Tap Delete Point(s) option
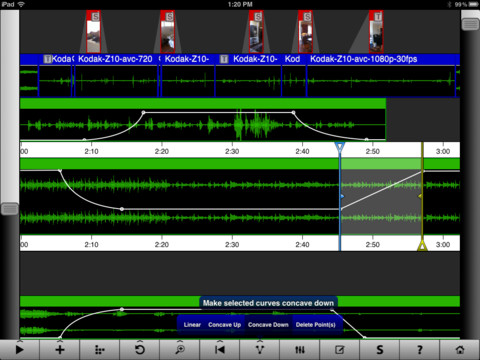480x360 pixels. (315, 325)
